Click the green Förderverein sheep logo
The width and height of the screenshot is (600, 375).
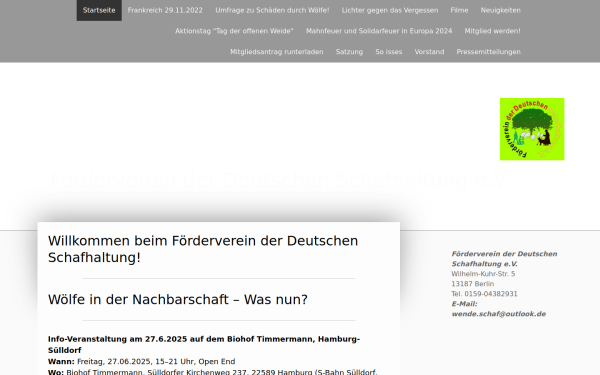coord(532,129)
